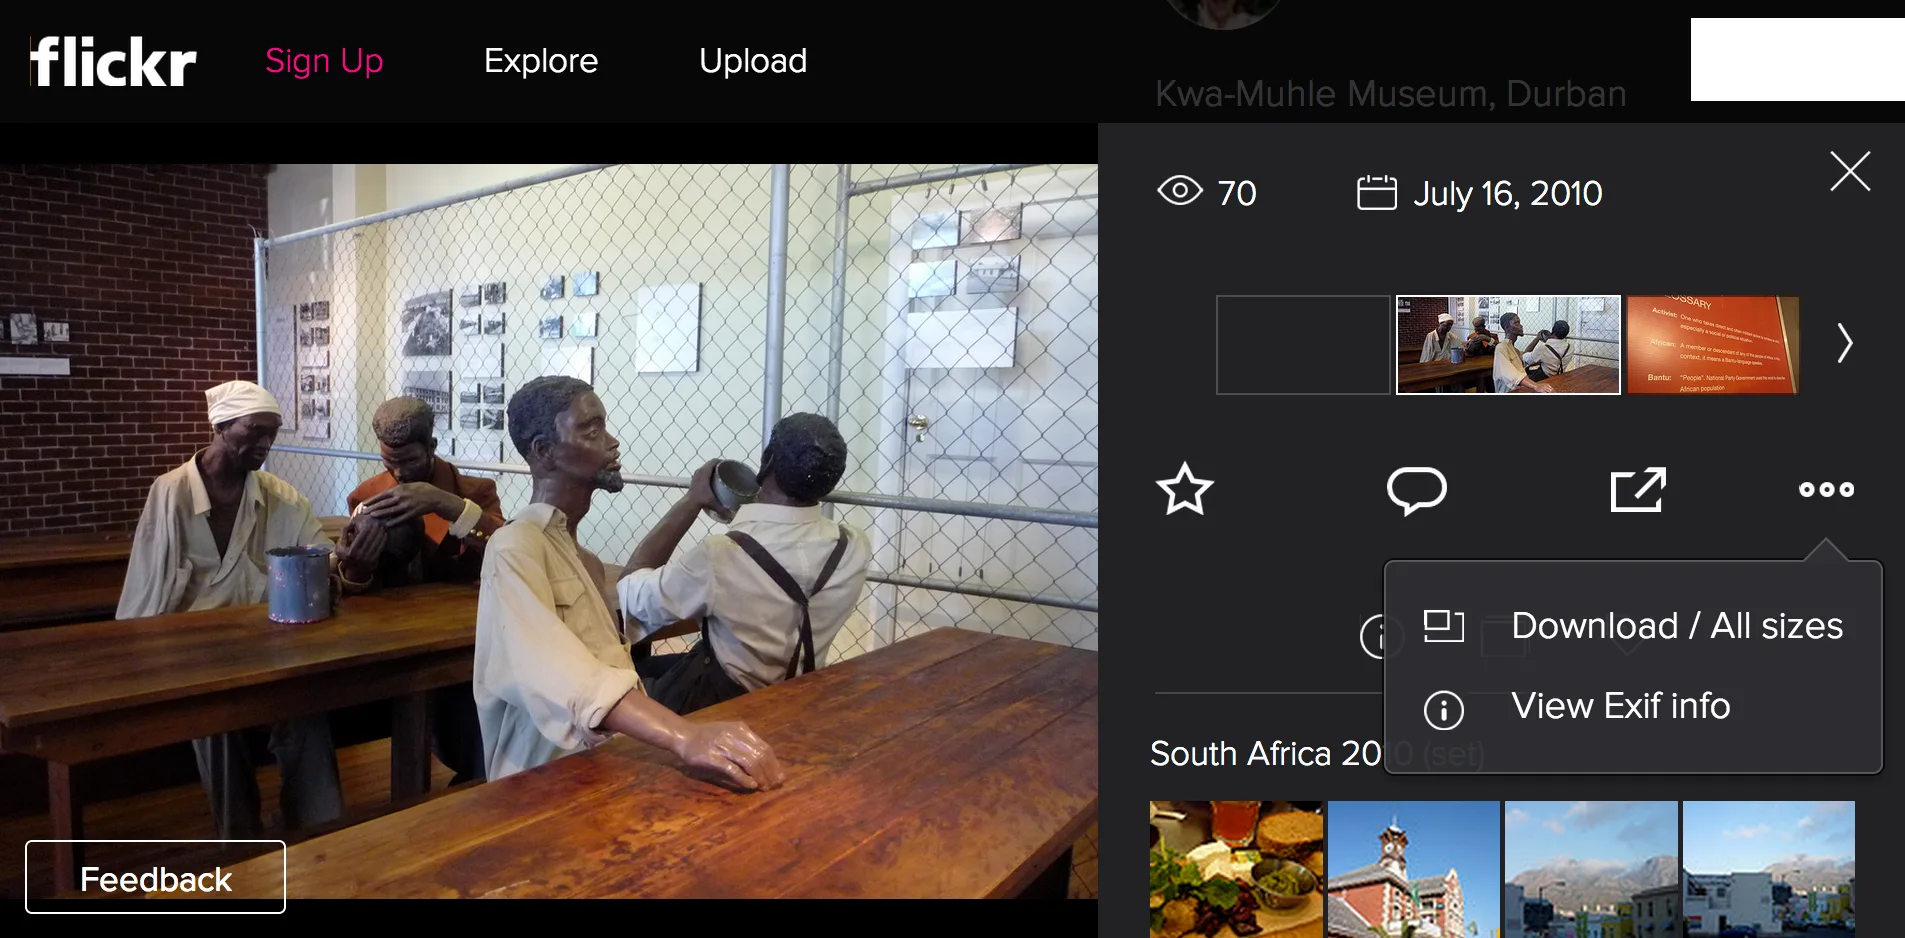Show next thumbnails with right chevron
The height and width of the screenshot is (938, 1905).
click(1844, 344)
